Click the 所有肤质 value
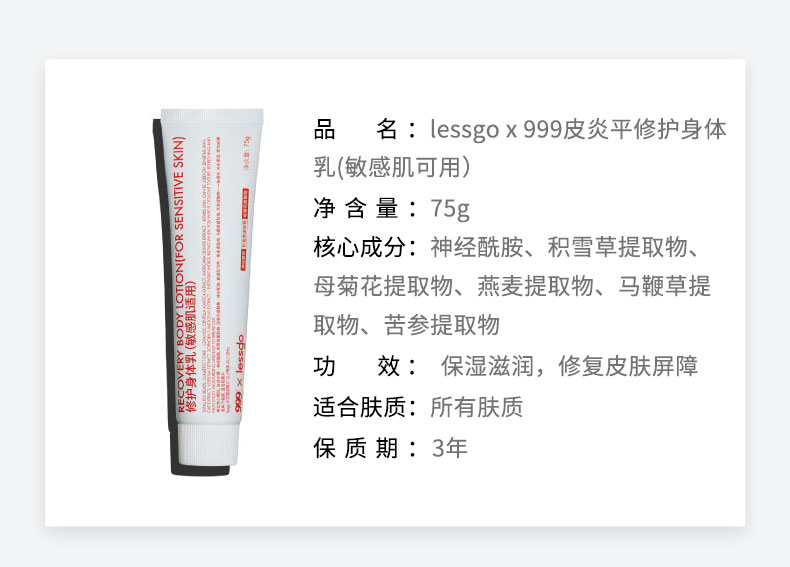 (477, 407)
